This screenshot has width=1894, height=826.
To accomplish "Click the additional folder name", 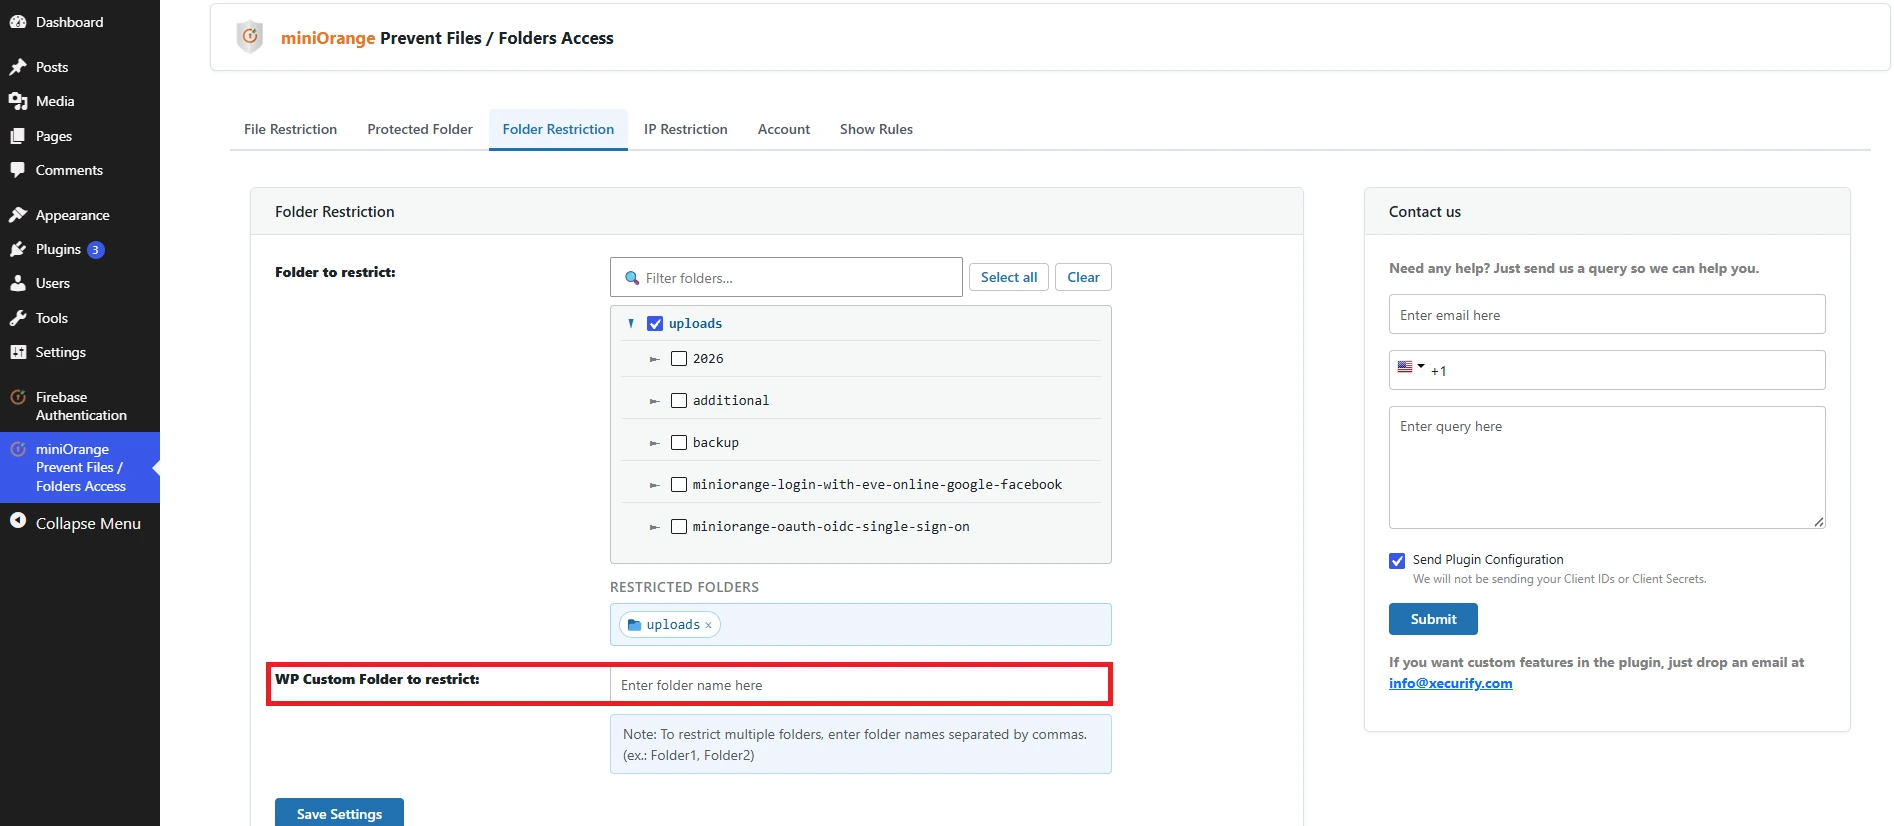I will coord(731,400).
